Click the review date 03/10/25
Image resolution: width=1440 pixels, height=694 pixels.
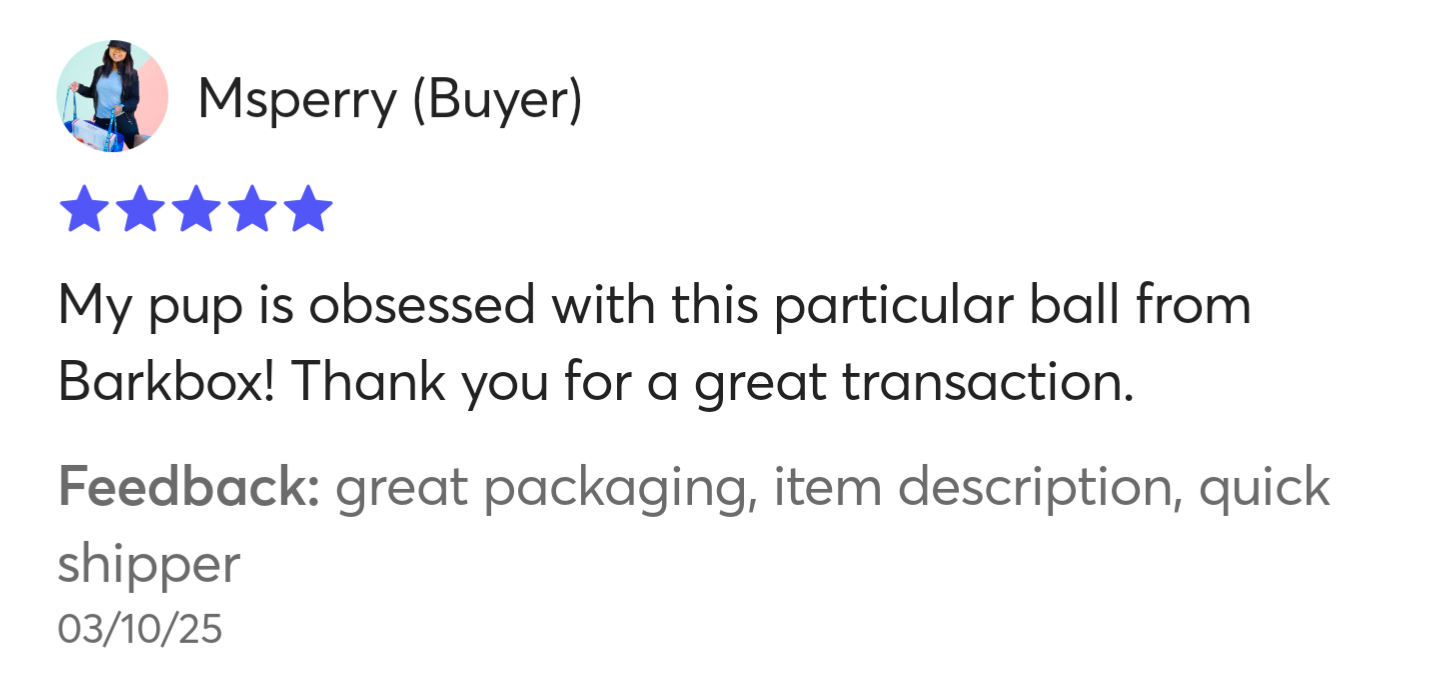pos(140,630)
